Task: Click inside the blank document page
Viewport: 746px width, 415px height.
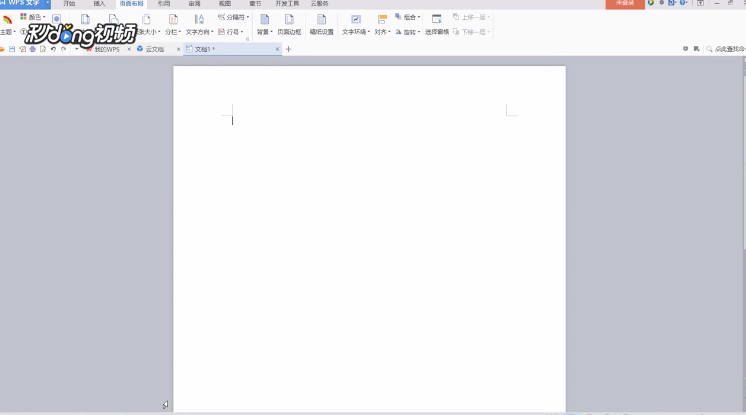Action: tap(369, 238)
